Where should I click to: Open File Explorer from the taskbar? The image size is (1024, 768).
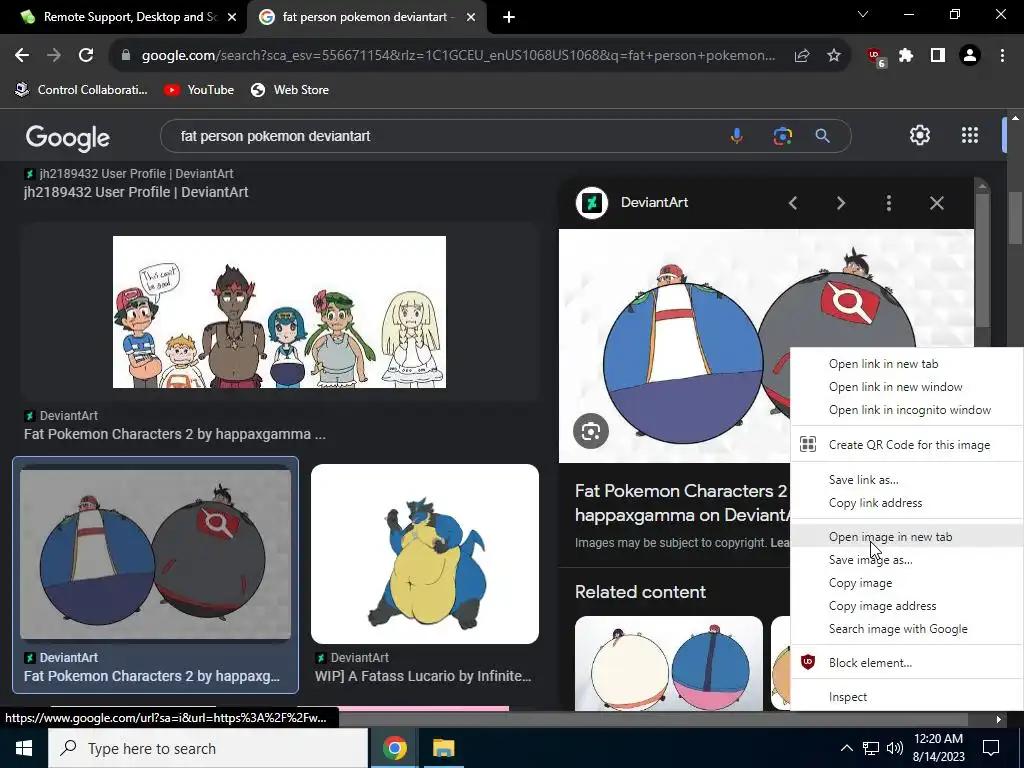coord(443,748)
